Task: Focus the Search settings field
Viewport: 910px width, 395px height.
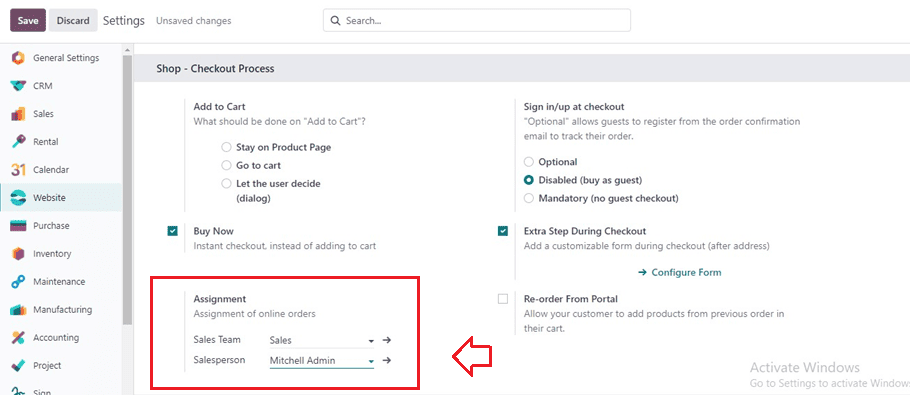Action: pyautogui.click(x=476, y=20)
